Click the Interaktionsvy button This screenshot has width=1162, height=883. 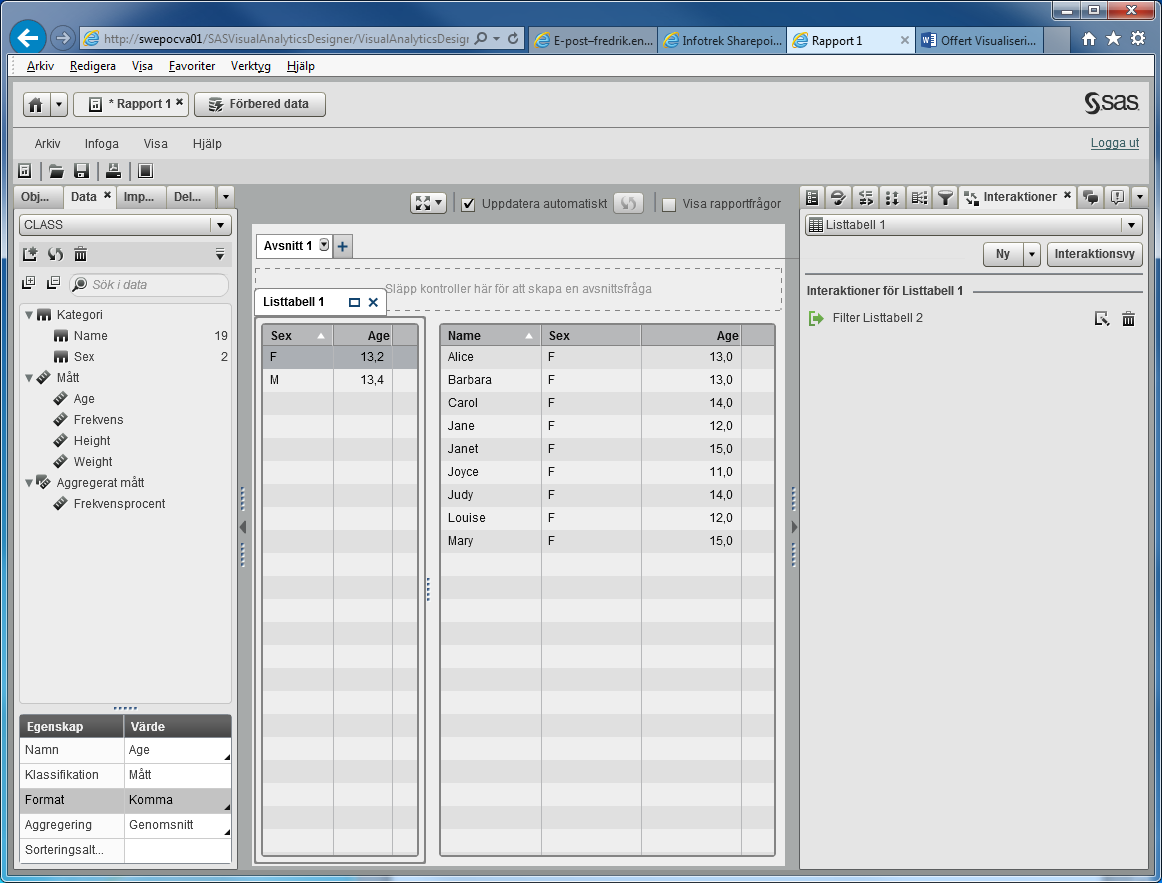point(1094,254)
